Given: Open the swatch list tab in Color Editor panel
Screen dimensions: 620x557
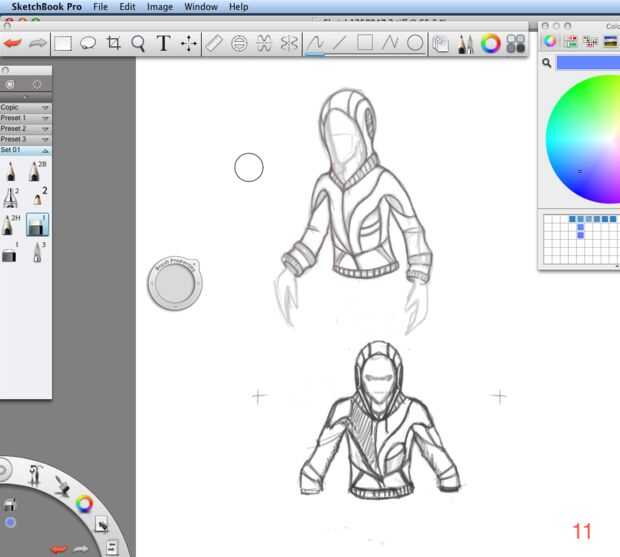Looking at the screenshot, I should (590, 41).
